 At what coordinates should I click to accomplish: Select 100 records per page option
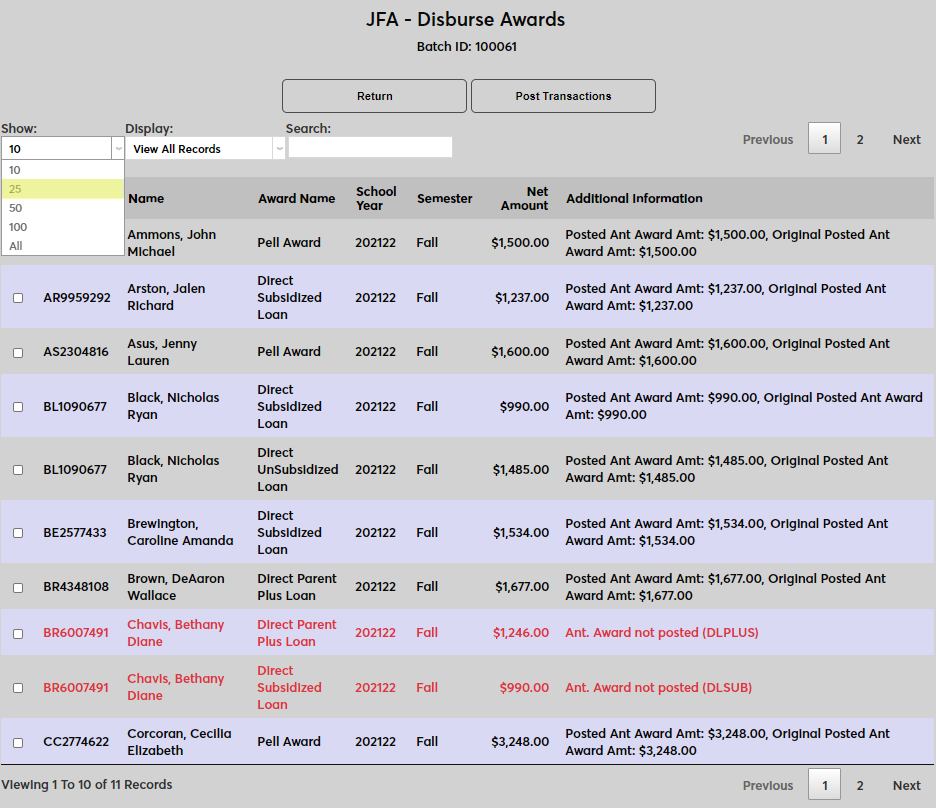62,227
